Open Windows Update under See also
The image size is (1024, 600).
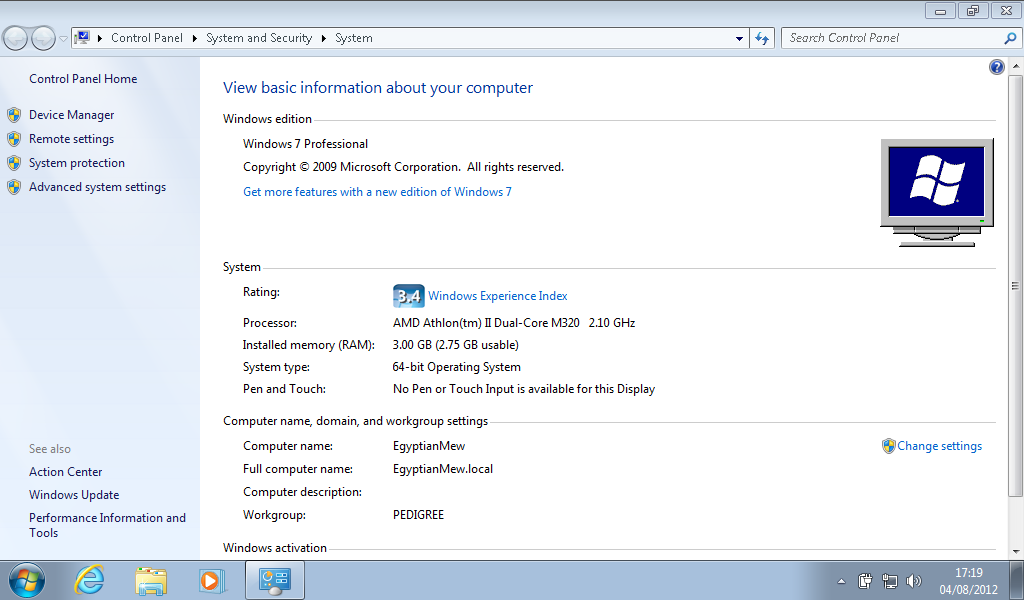74,495
